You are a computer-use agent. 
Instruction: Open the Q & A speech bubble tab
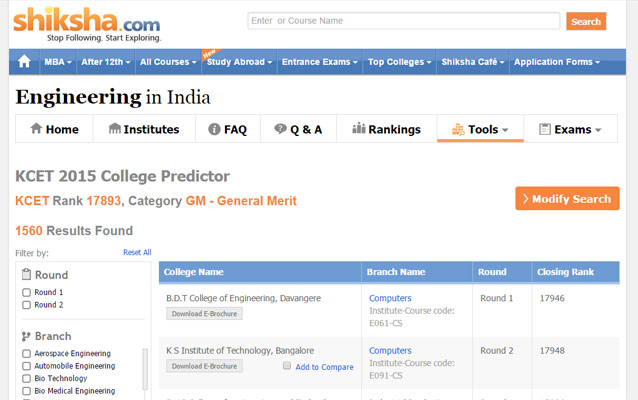tap(298, 129)
